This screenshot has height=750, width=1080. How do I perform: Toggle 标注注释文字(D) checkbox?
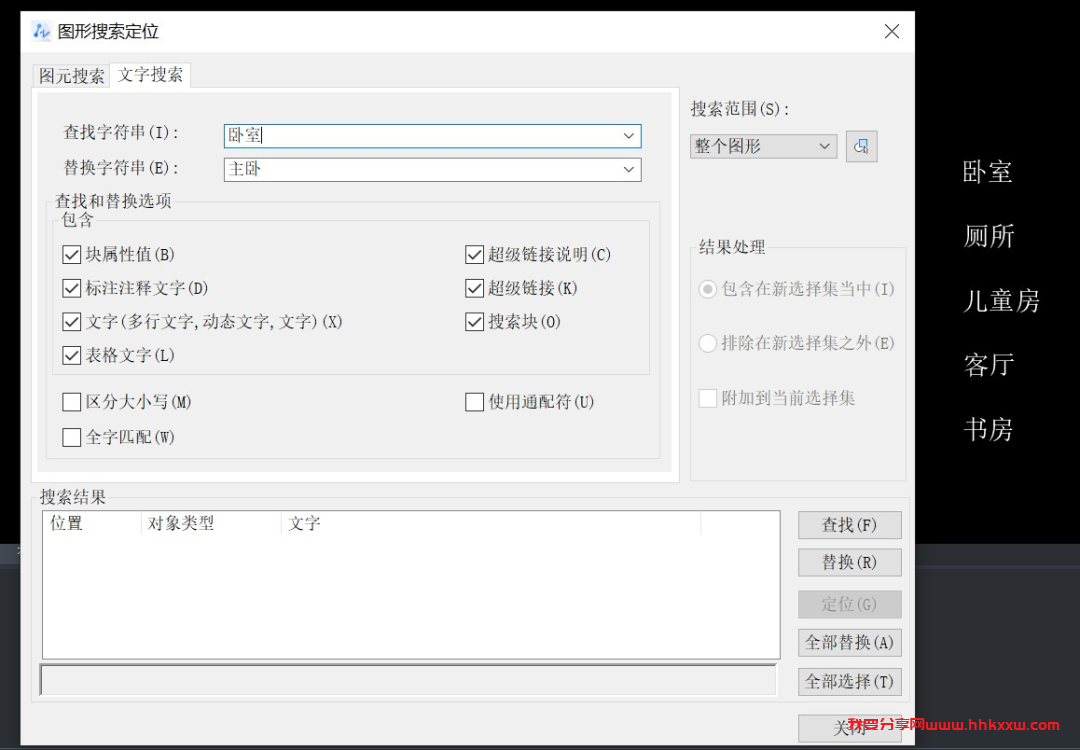[x=72, y=289]
